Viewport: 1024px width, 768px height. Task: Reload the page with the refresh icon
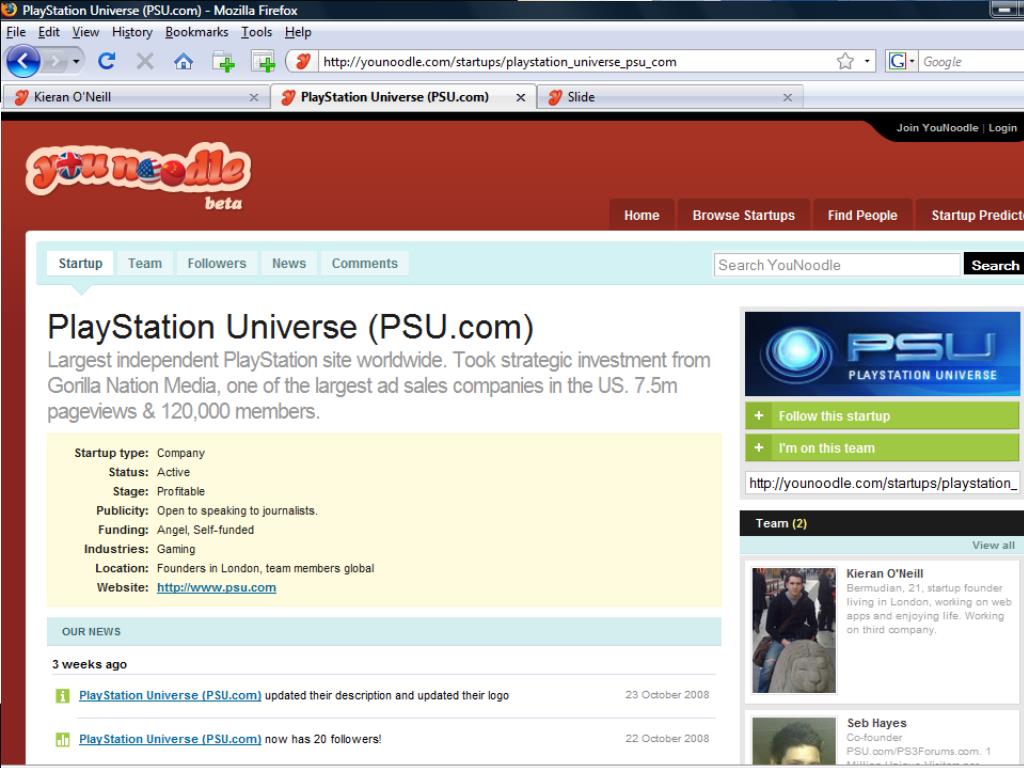(106, 61)
